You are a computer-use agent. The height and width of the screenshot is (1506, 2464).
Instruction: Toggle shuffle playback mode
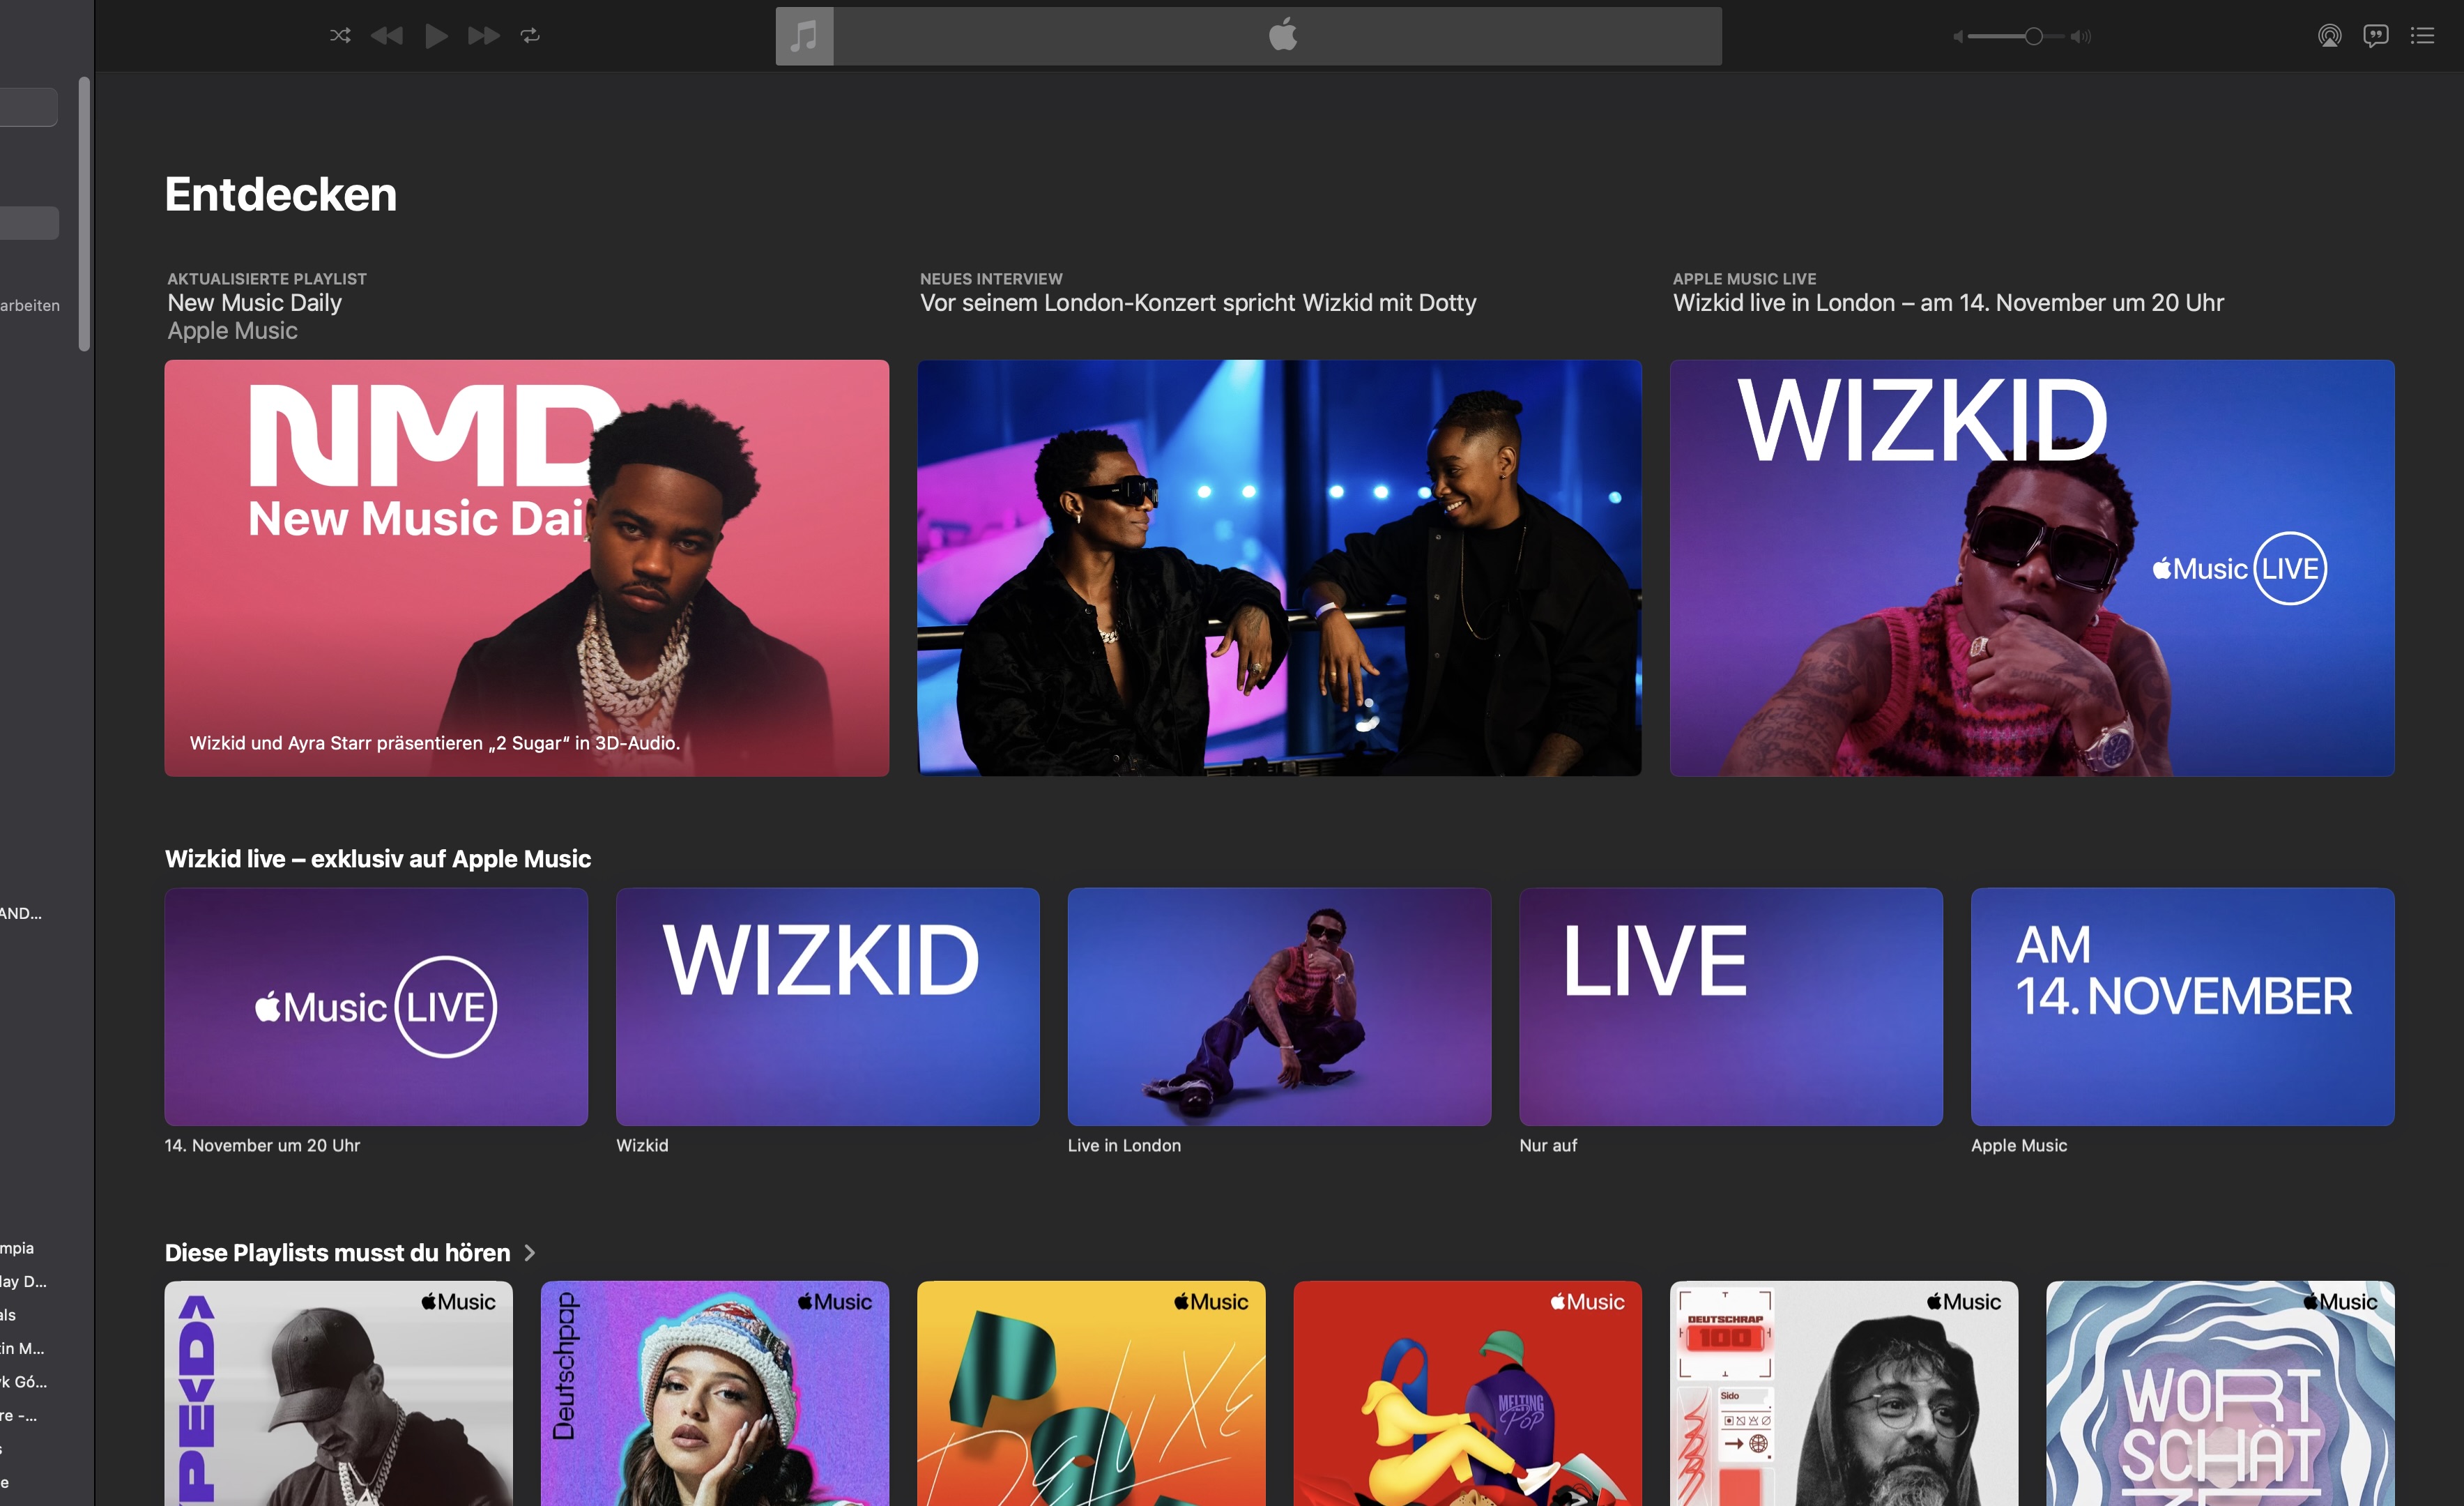[340, 36]
